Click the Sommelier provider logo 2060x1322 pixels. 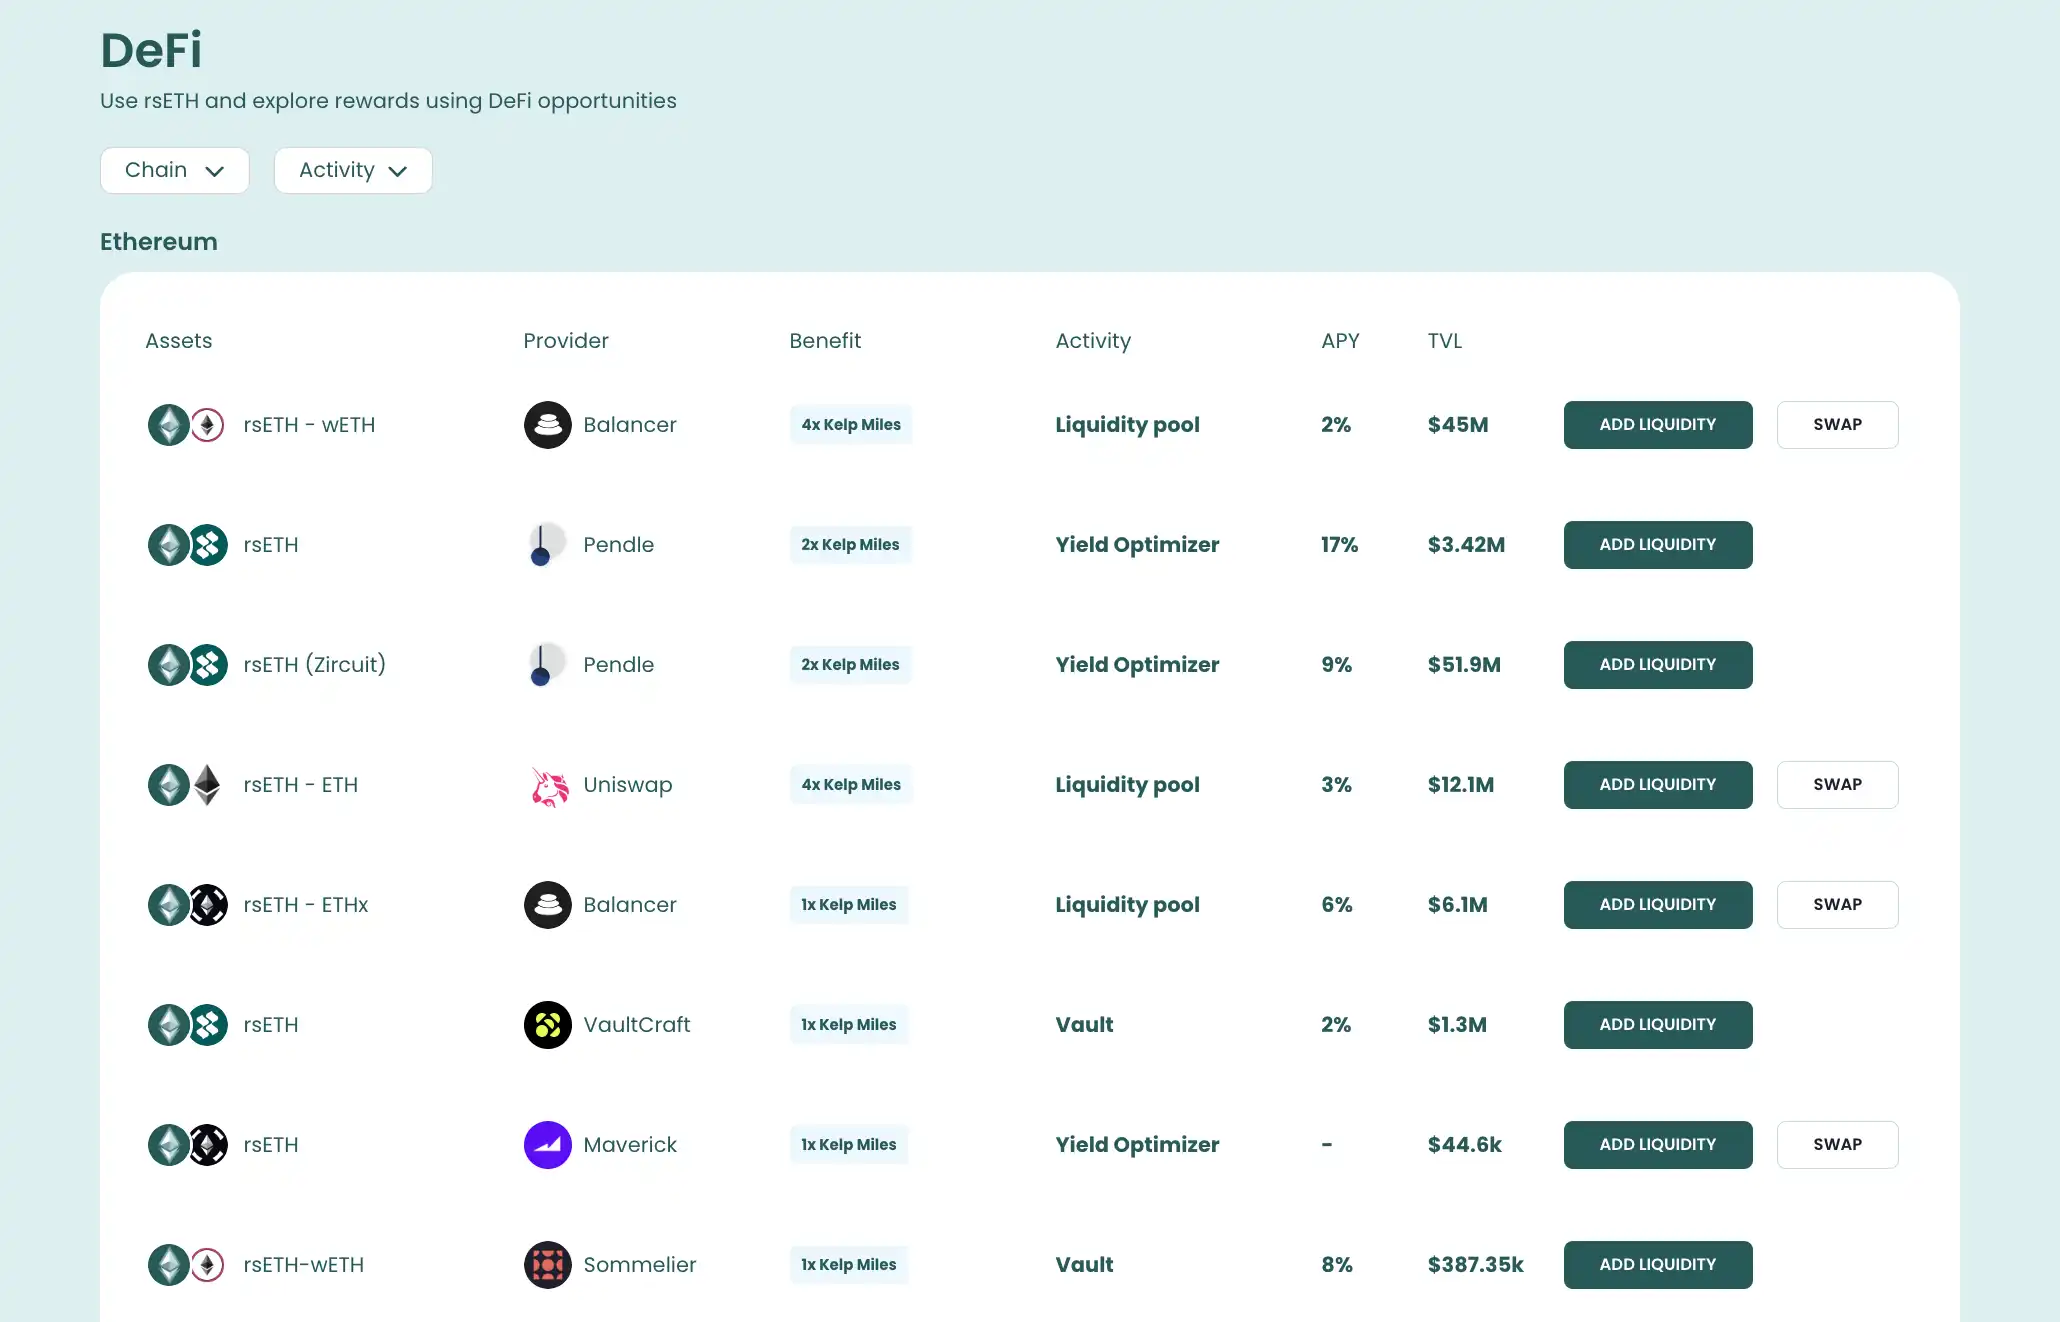(x=547, y=1265)
